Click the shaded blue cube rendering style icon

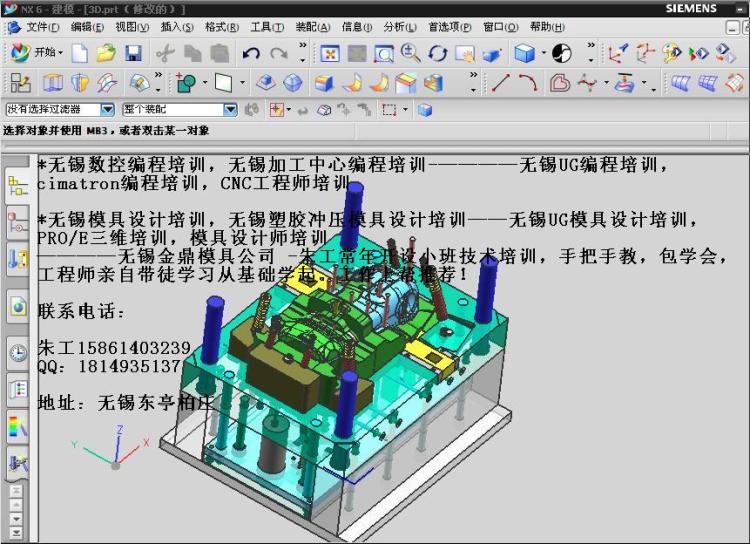click(524, 53)
